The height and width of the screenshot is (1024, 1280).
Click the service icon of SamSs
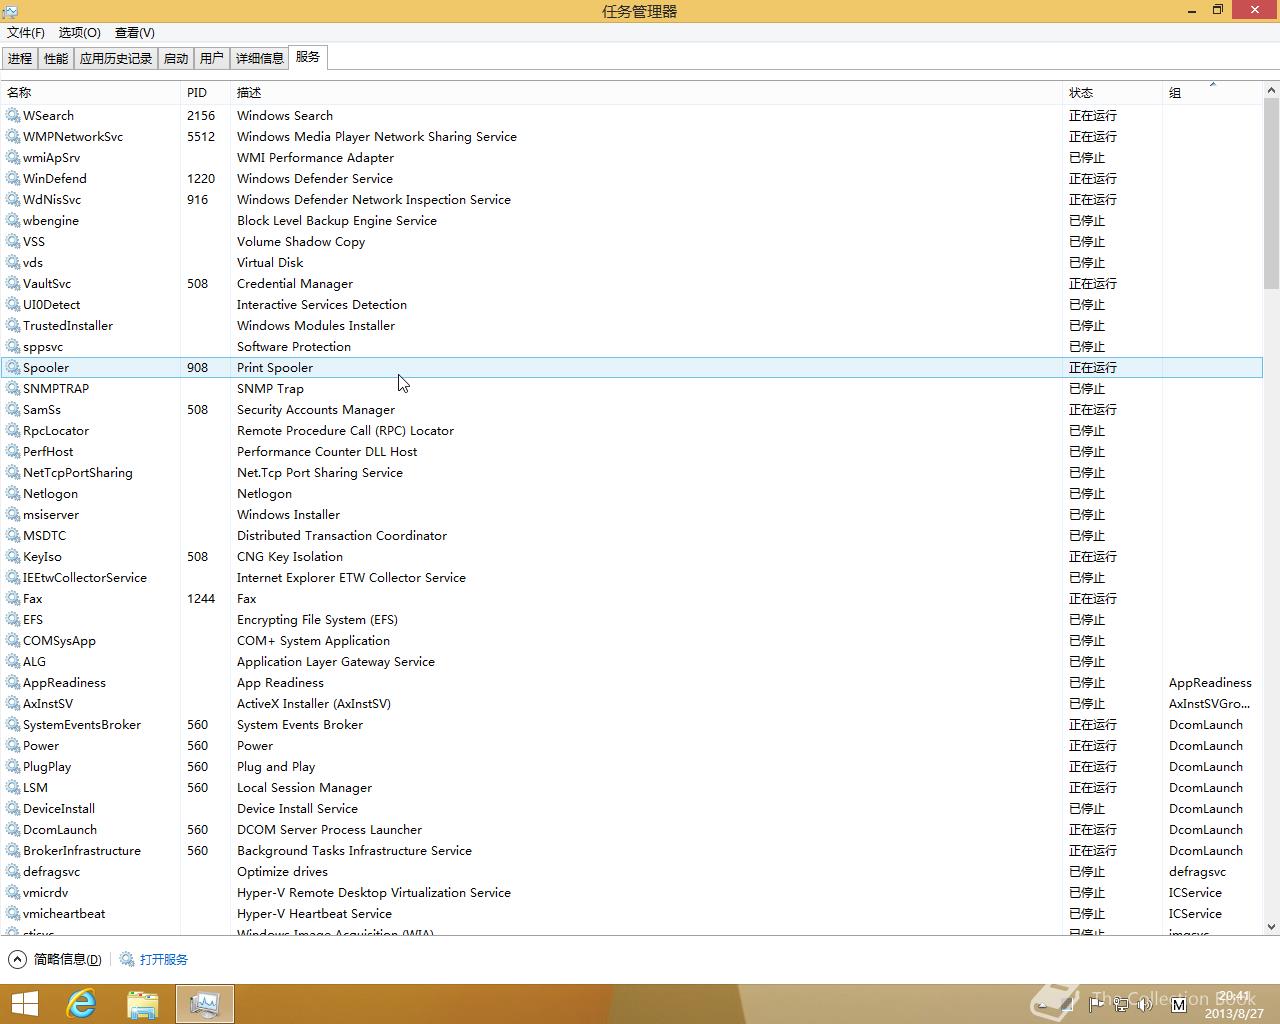click(x=13, y=410)
